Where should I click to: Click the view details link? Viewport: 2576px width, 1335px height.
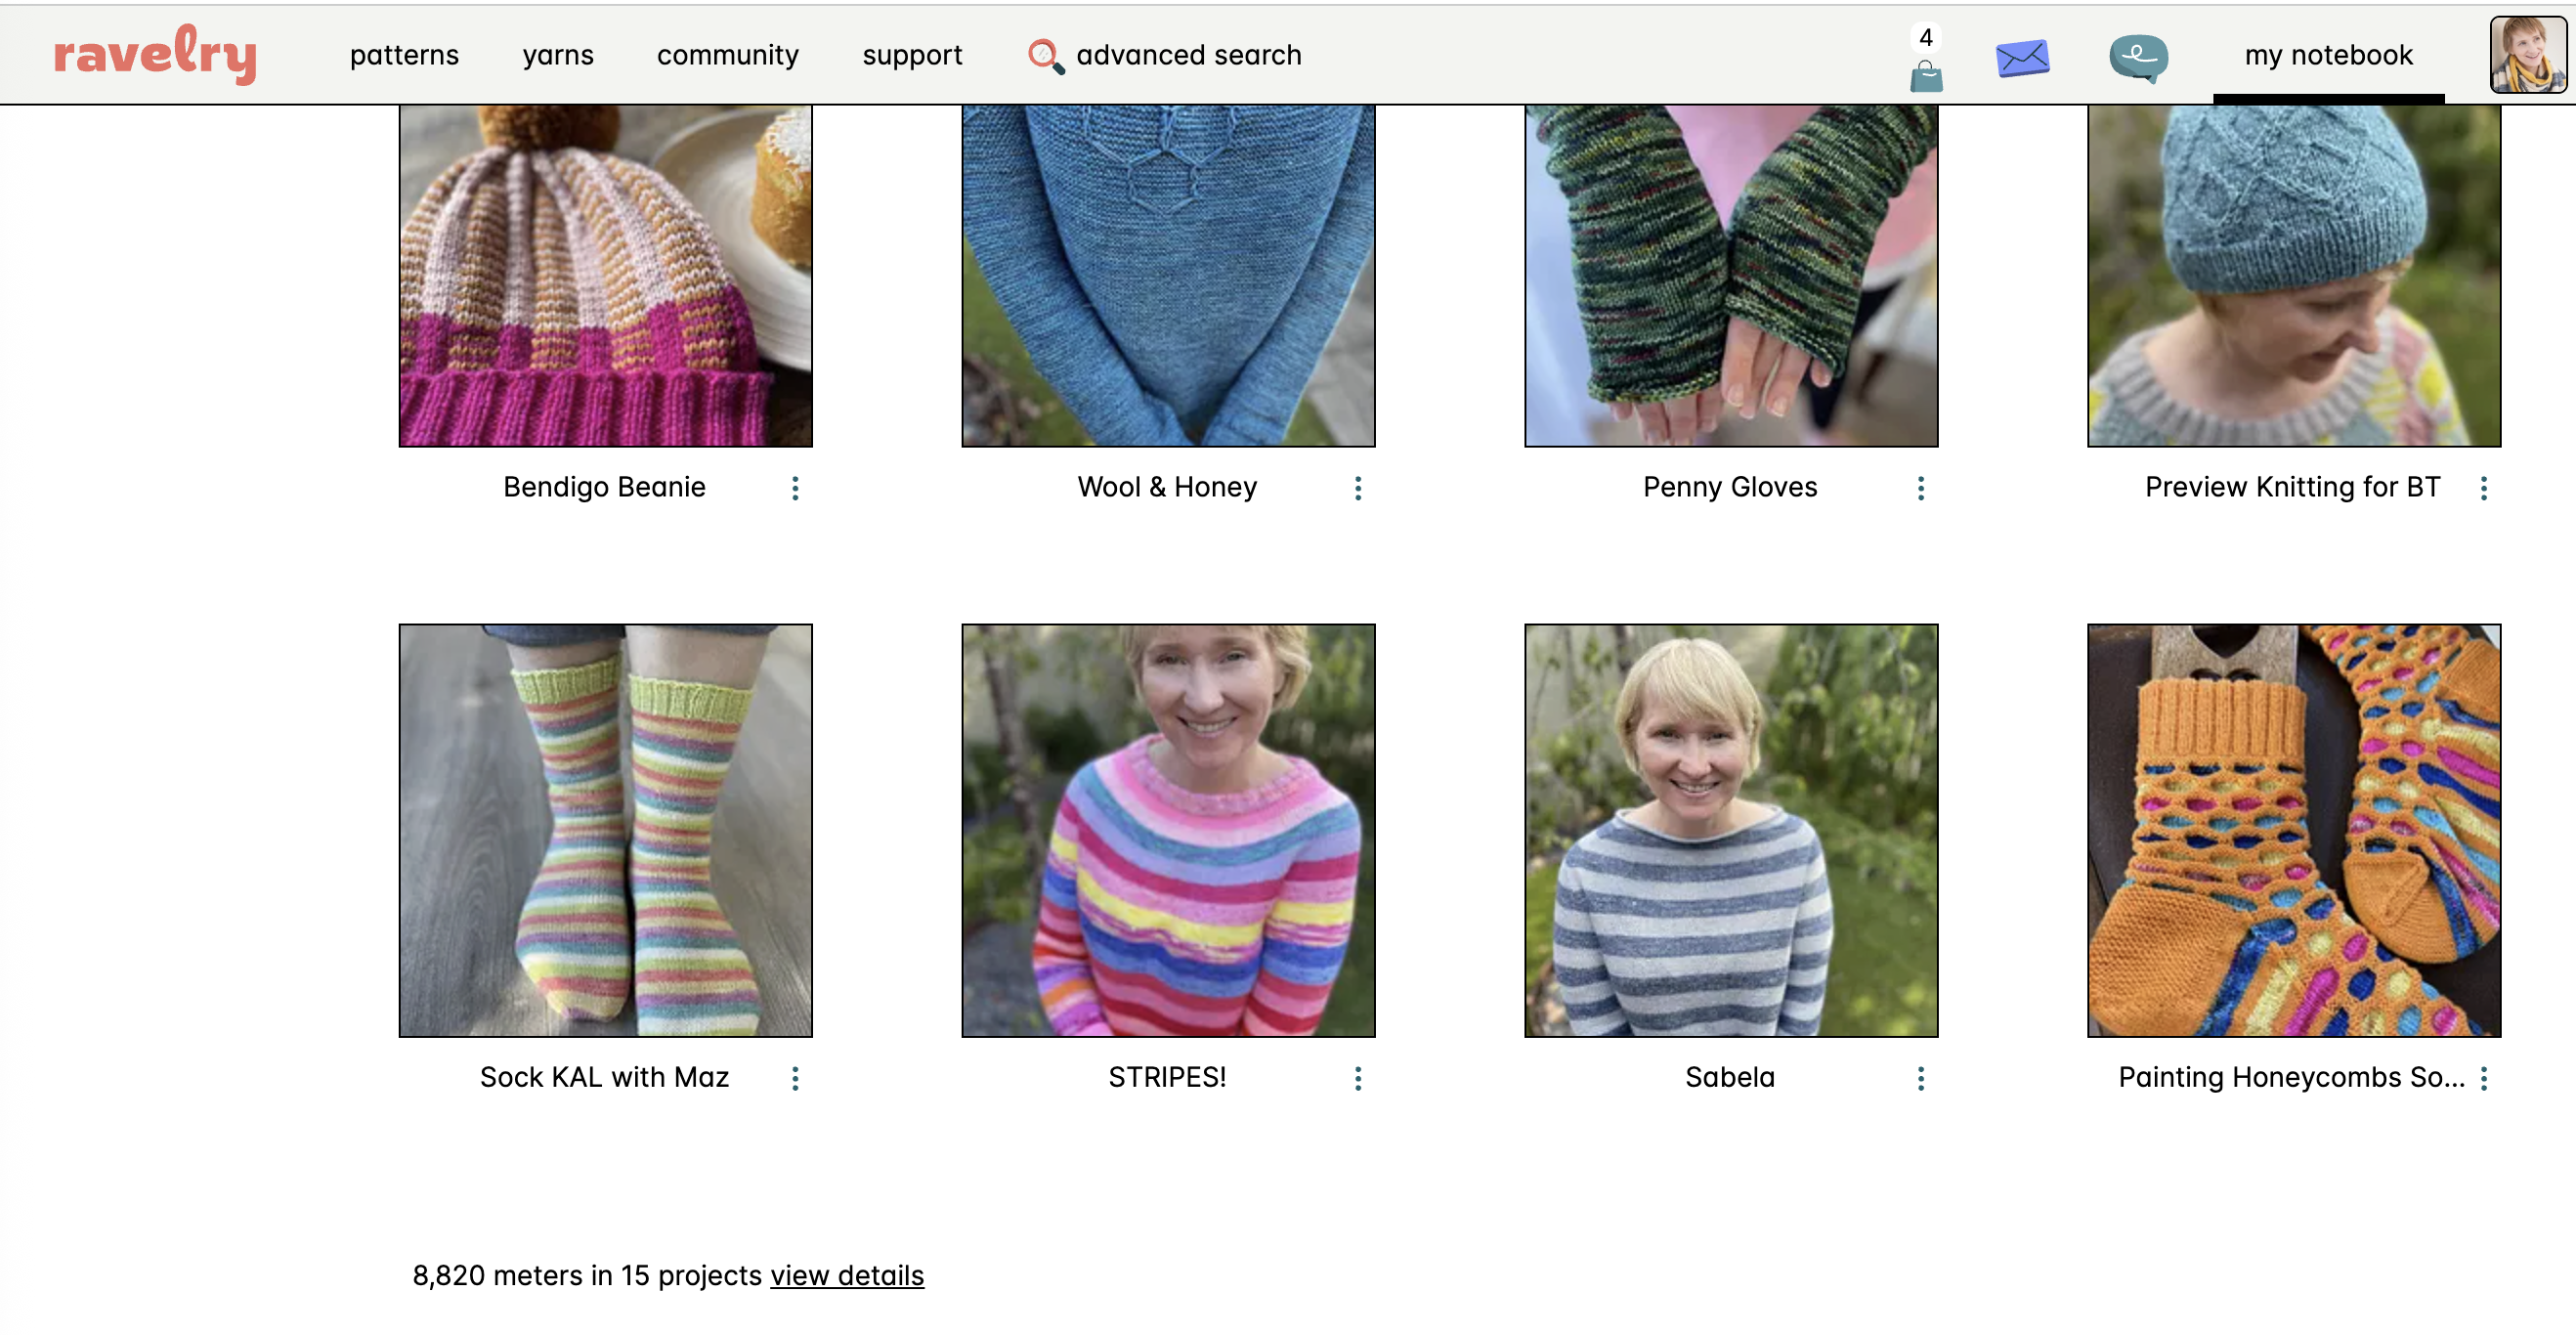[846, 1275]
